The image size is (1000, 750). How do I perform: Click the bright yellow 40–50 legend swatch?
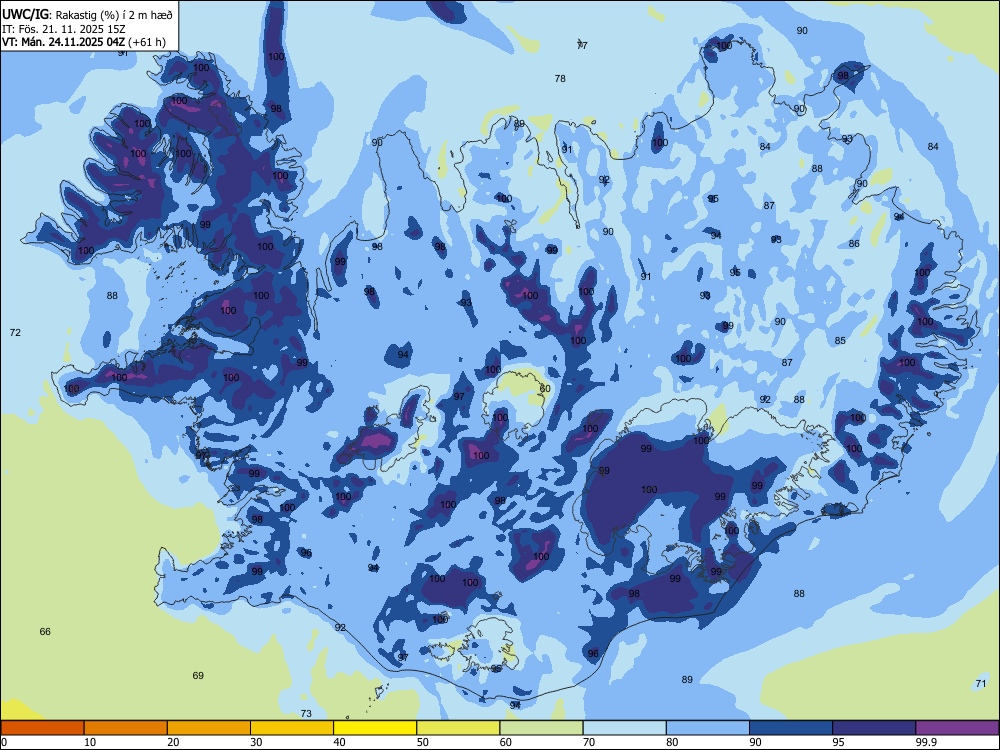pyautogui.click(x=375, y=728)
